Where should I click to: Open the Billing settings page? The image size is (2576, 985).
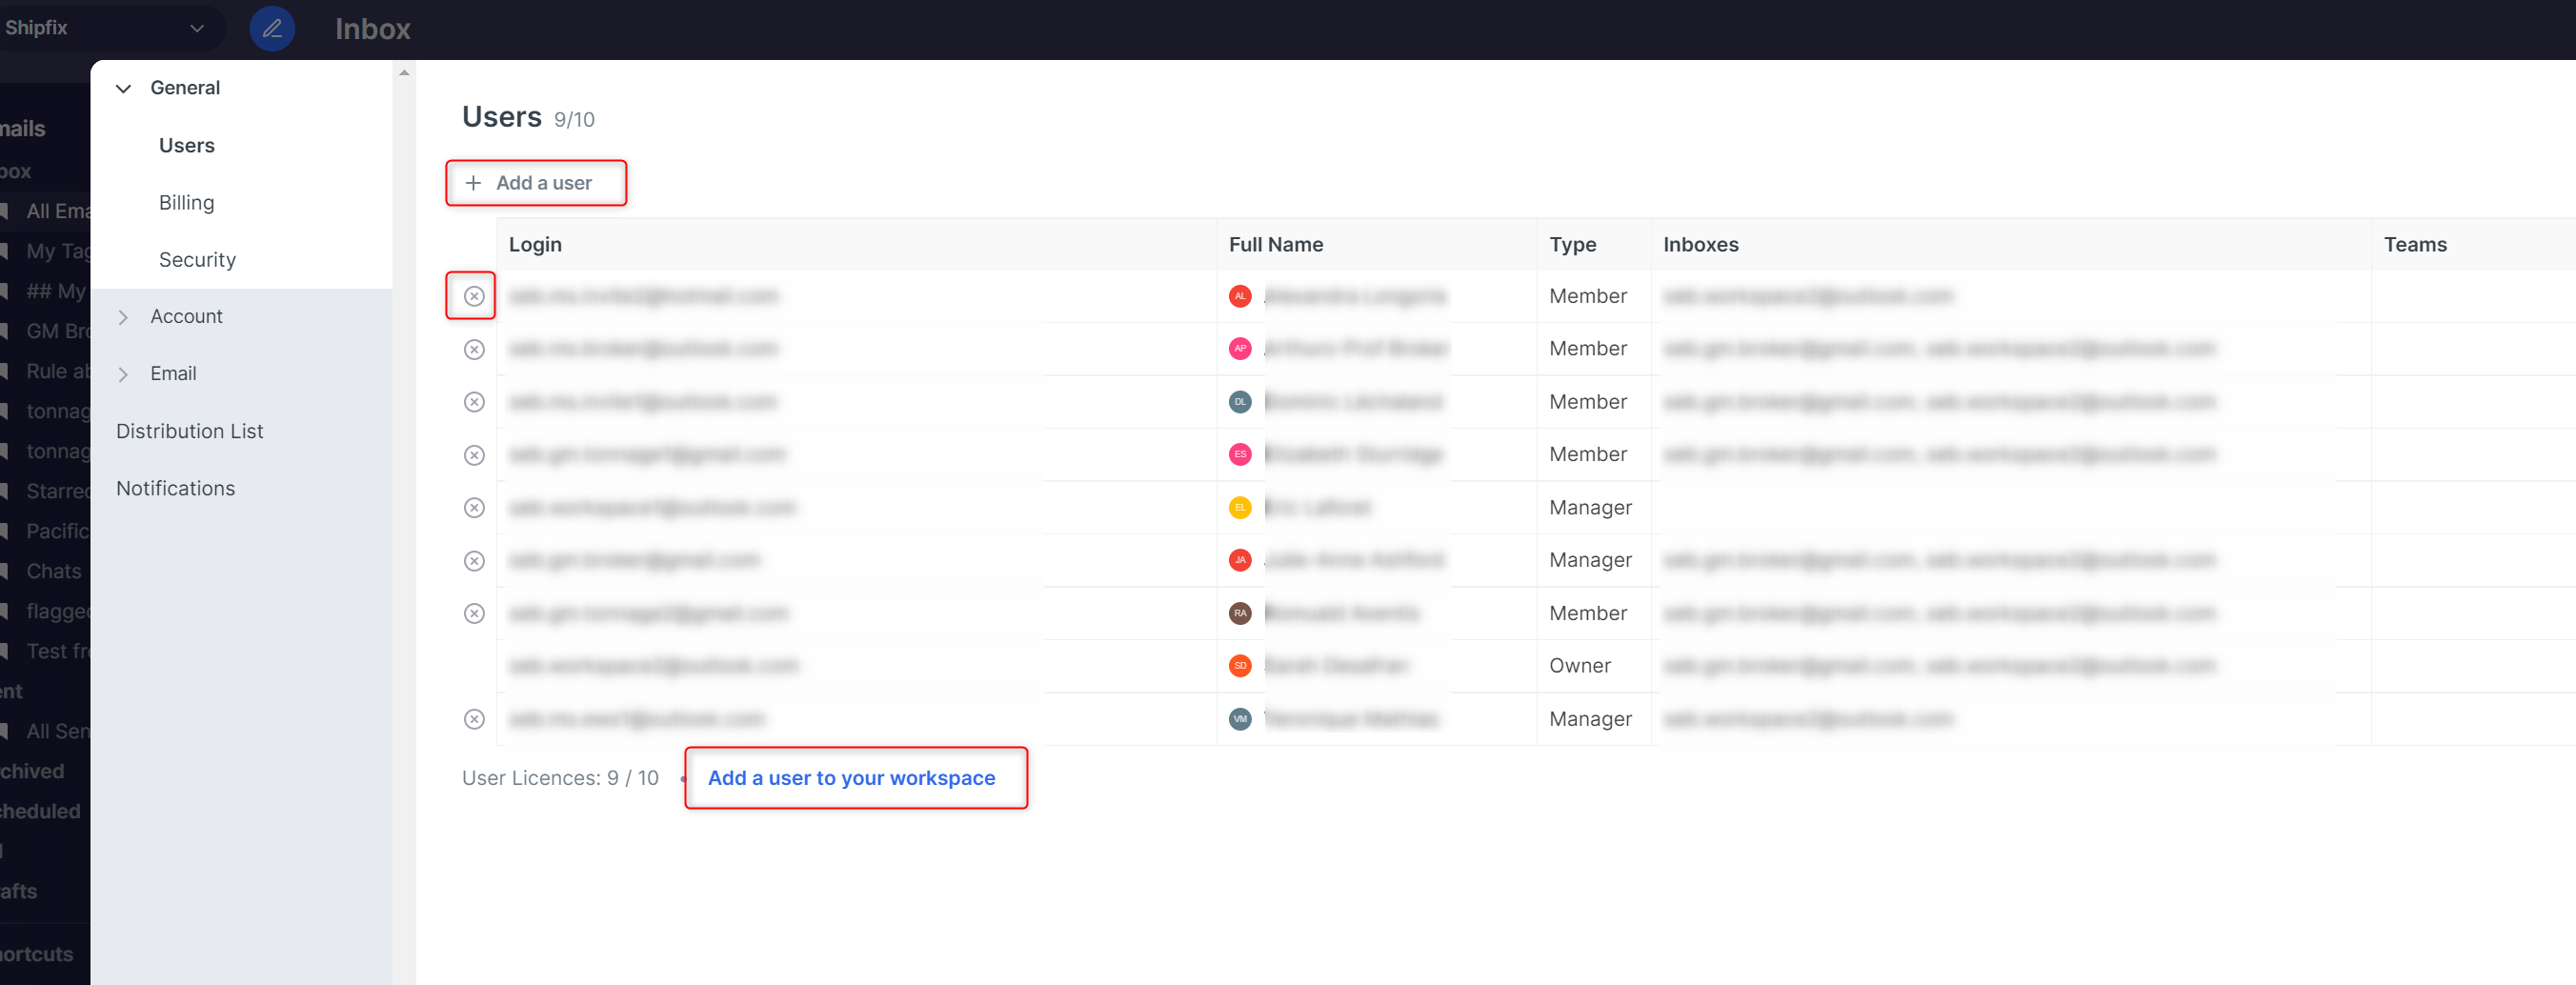click(186, 203)
